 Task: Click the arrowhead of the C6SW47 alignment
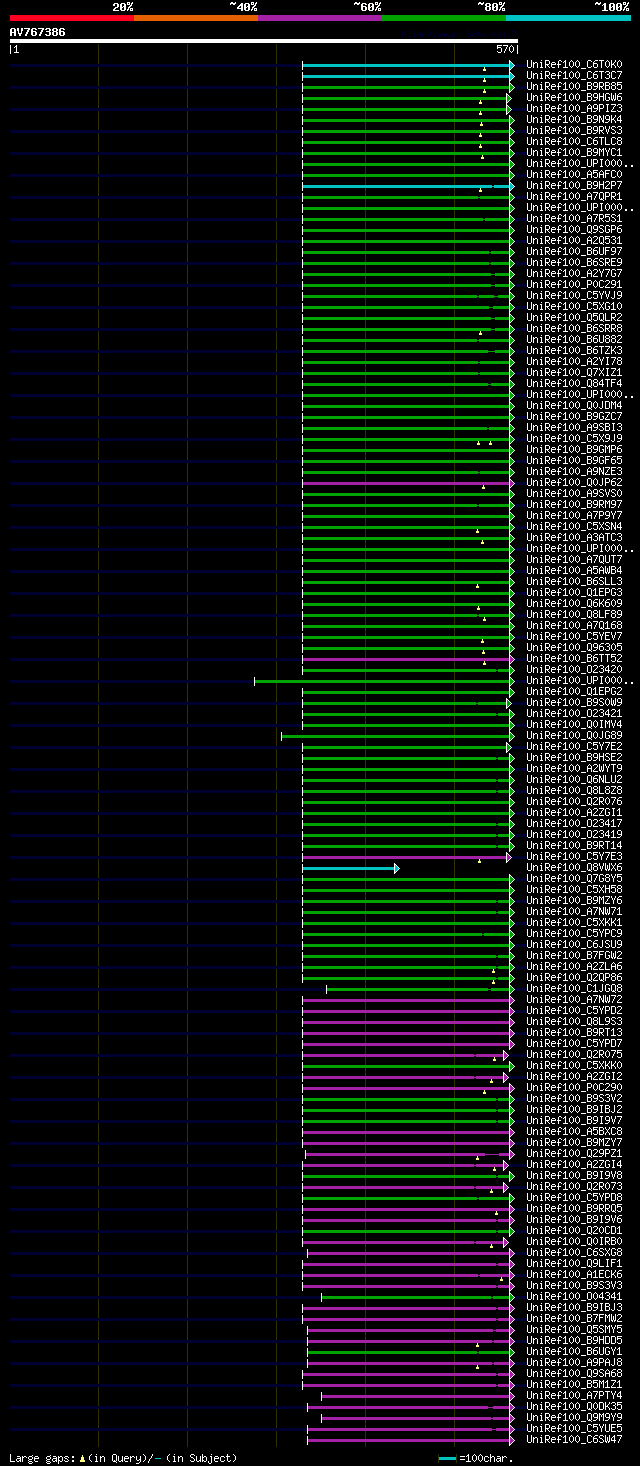pos(512,1440)
